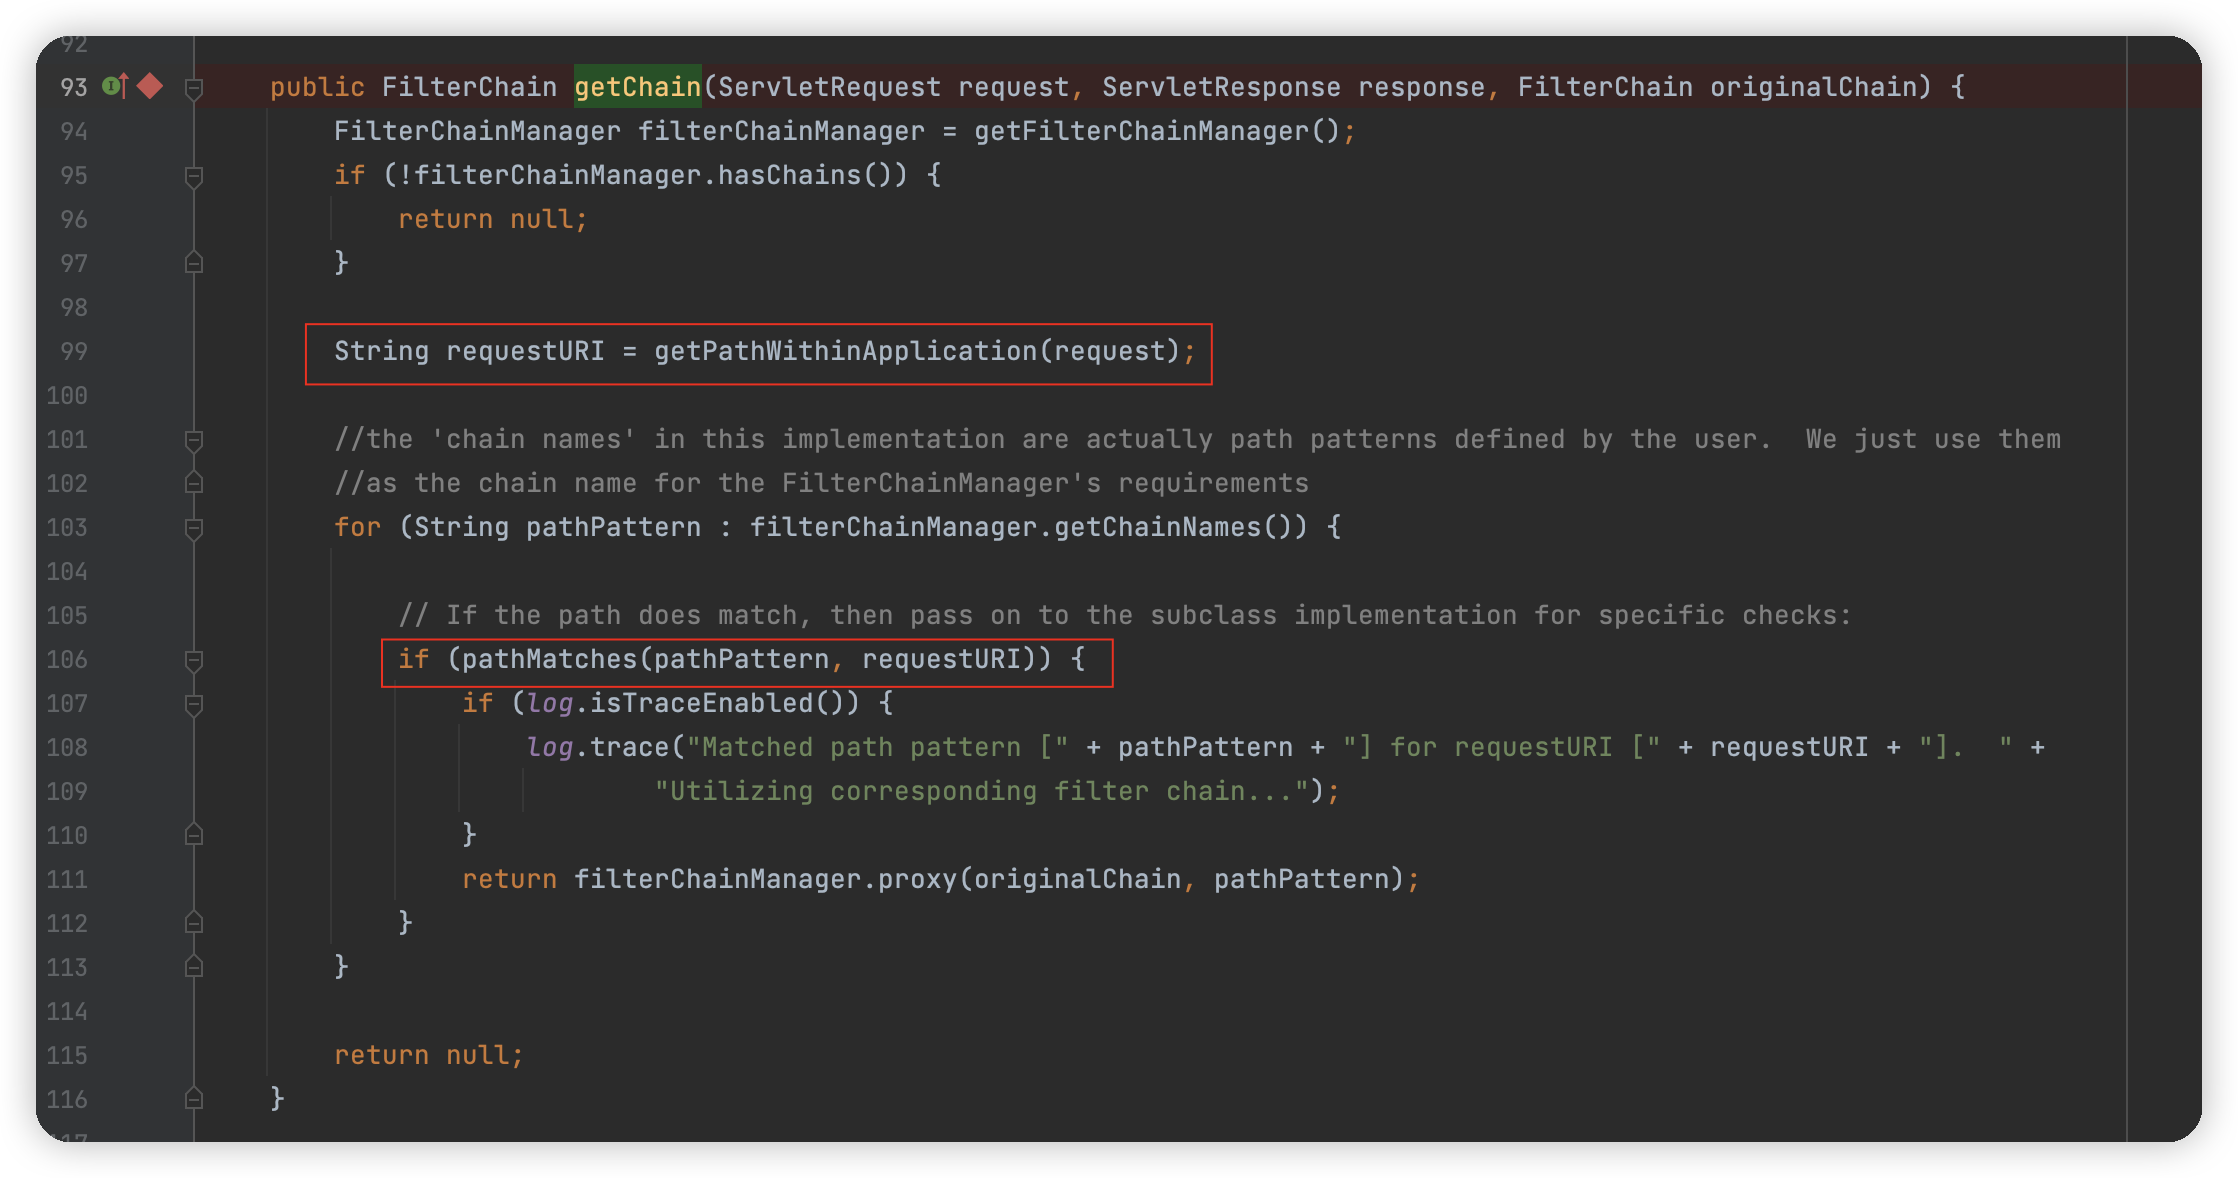
Task: Fold the if hasChains block on line 95
Action: [194, 176]
